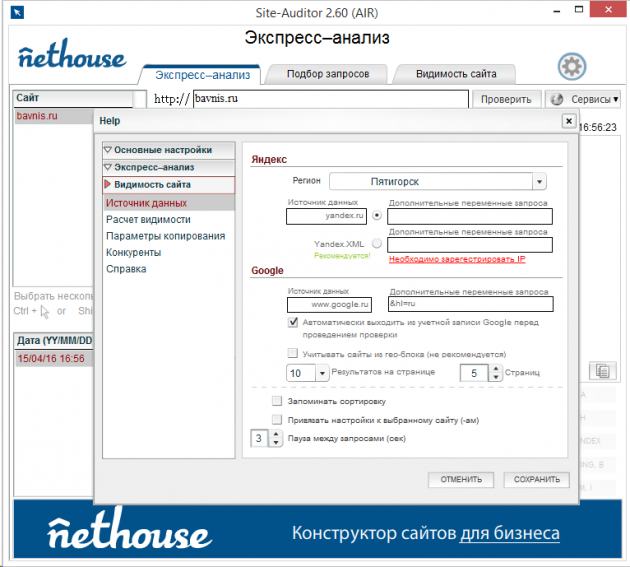Switch to the Видимость сайта tab

click(455, 74)
